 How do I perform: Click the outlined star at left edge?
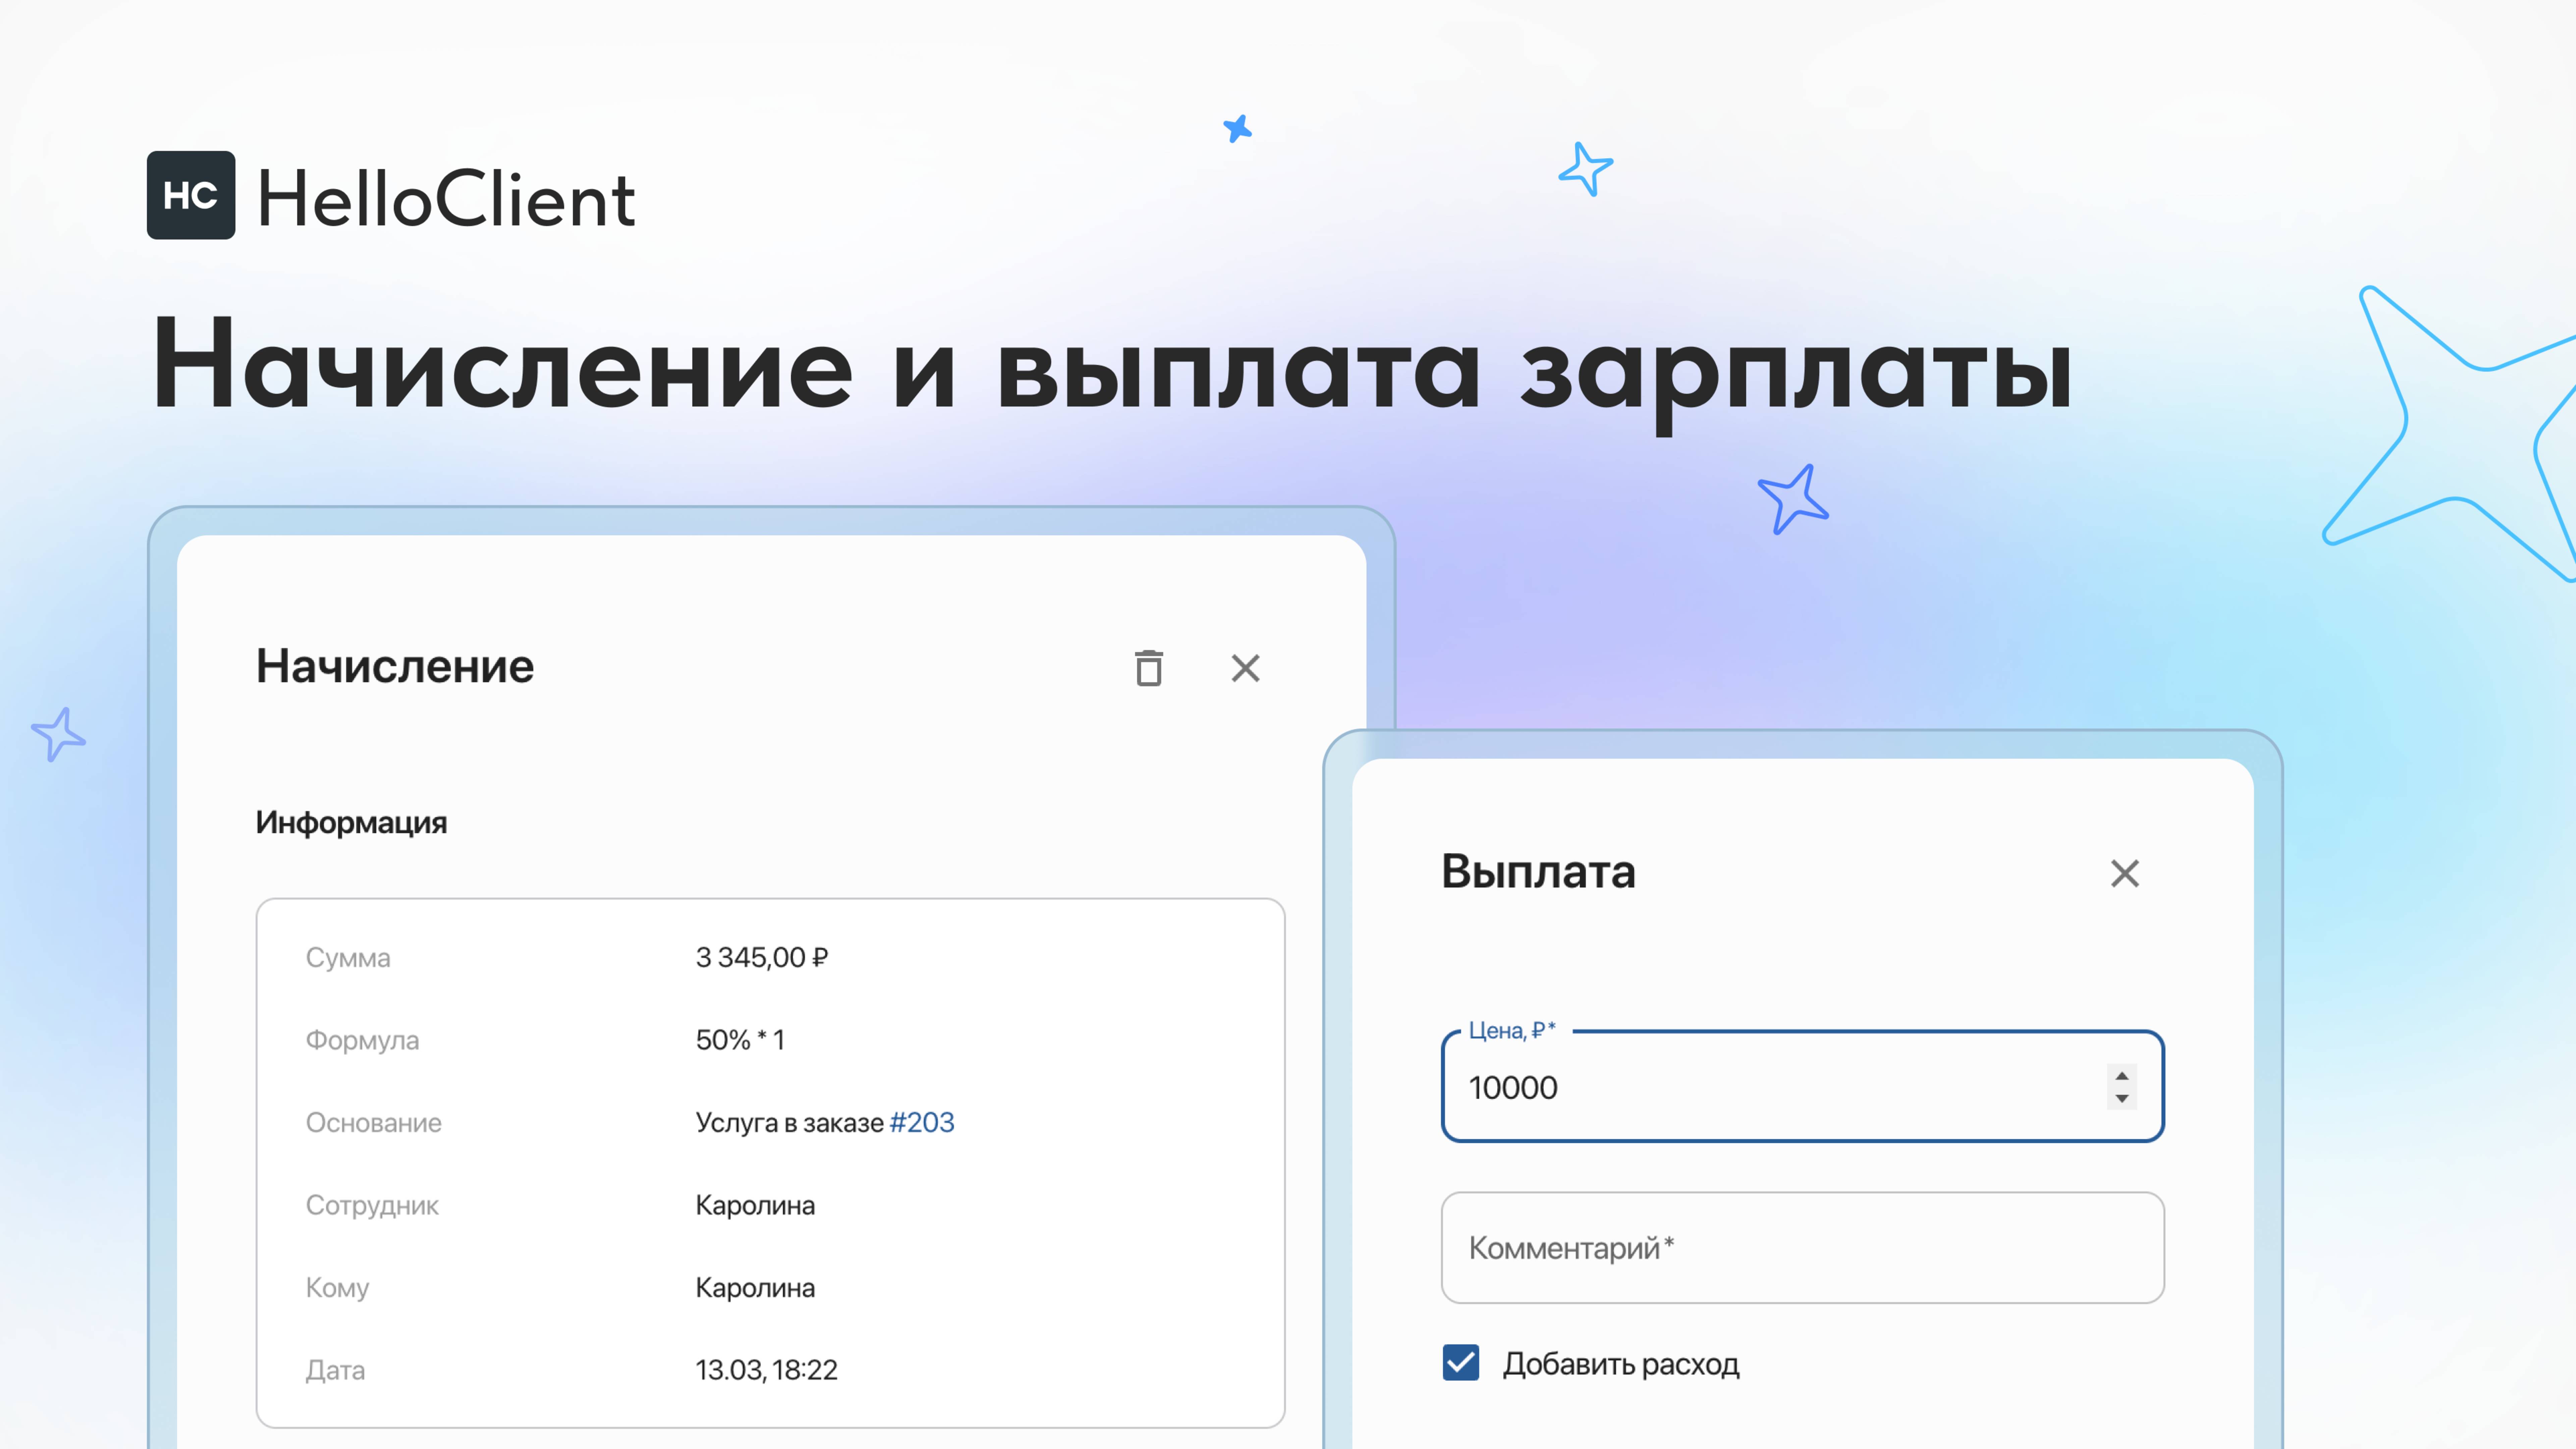coord(58,735)
